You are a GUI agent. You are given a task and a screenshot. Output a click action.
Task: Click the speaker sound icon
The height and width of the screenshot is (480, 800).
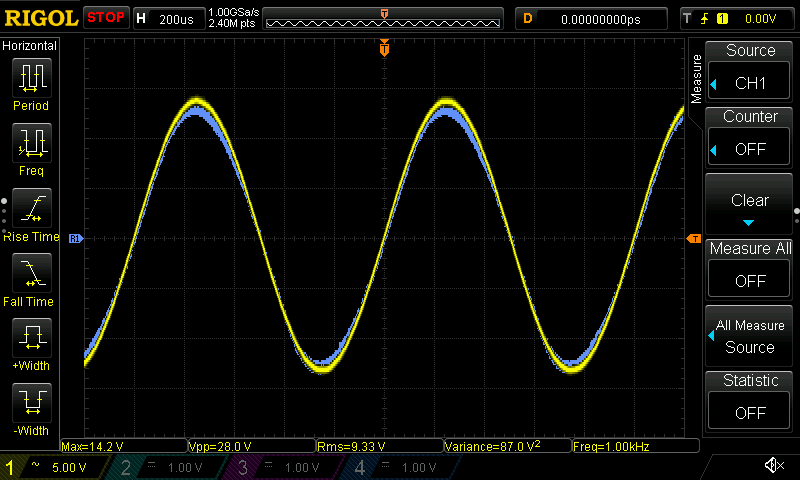pyautogui.click(x=773, y=466)
